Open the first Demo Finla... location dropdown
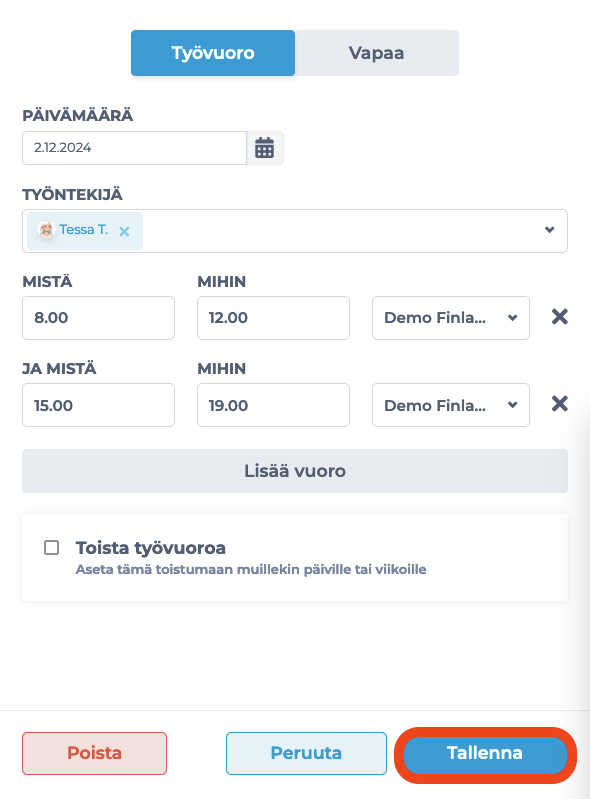The image size is (590, 799). (x=451, y=318)
